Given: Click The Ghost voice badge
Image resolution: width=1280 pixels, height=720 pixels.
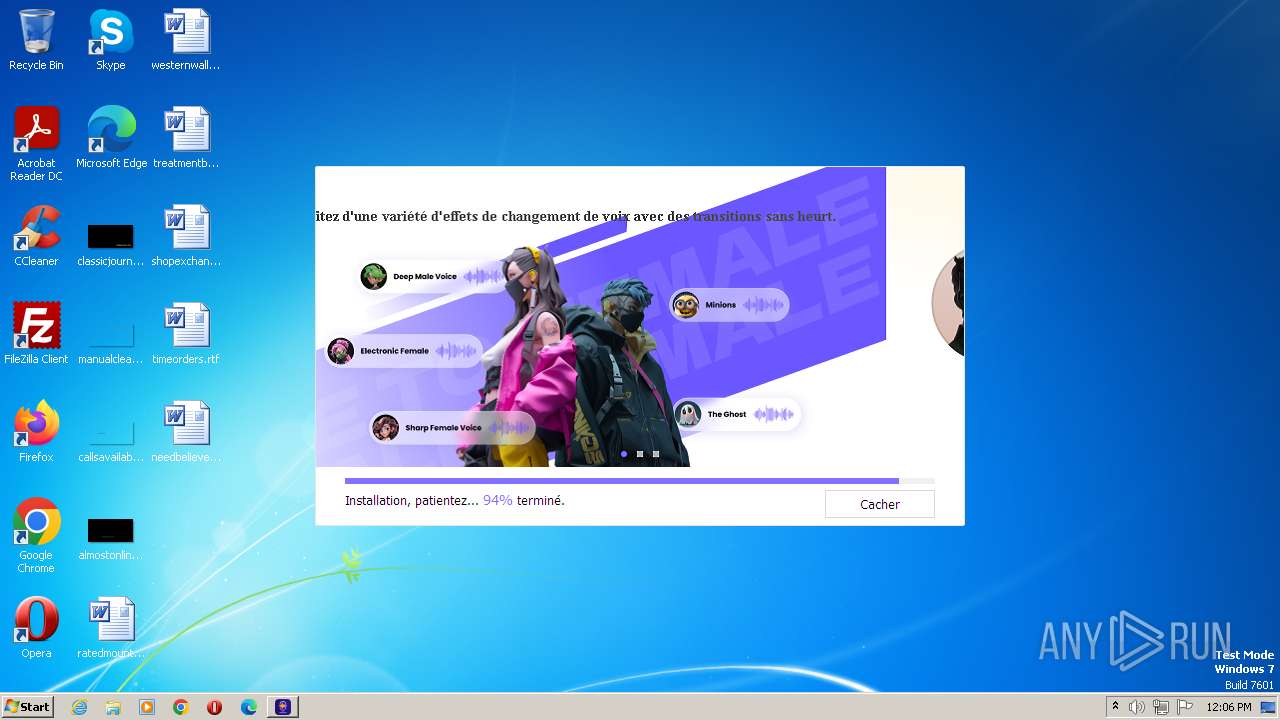Looking at the screenshot, I should [x=737, y=414].
